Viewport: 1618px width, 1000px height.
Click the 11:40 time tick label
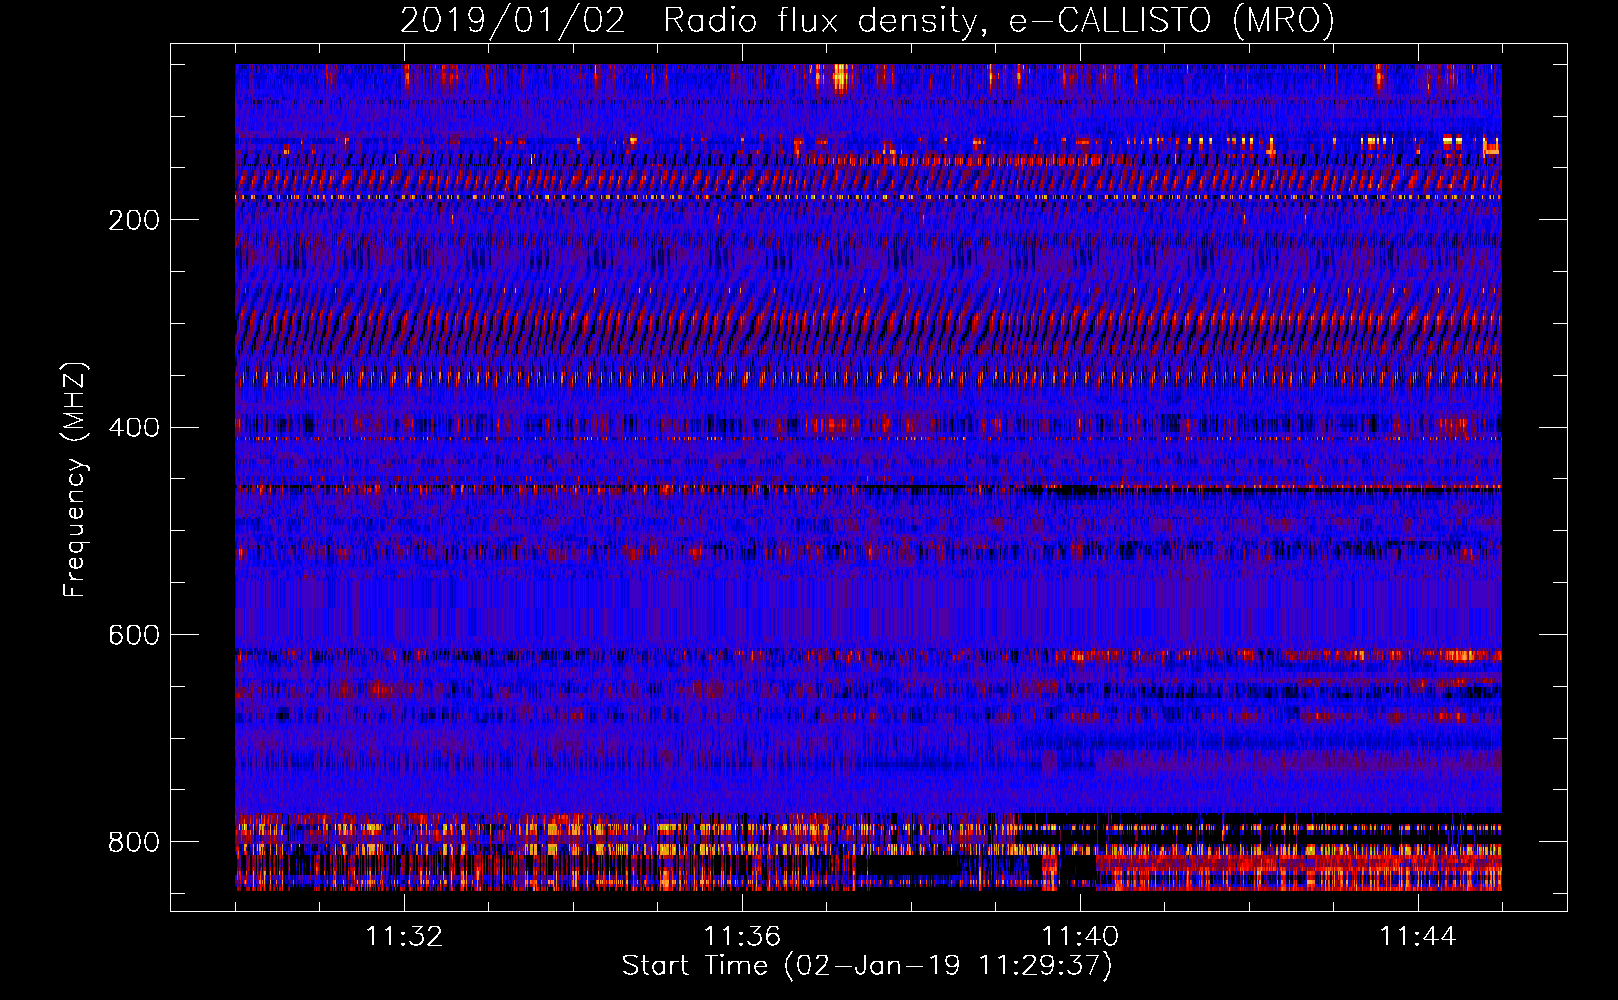click(x=1080, y=937)
